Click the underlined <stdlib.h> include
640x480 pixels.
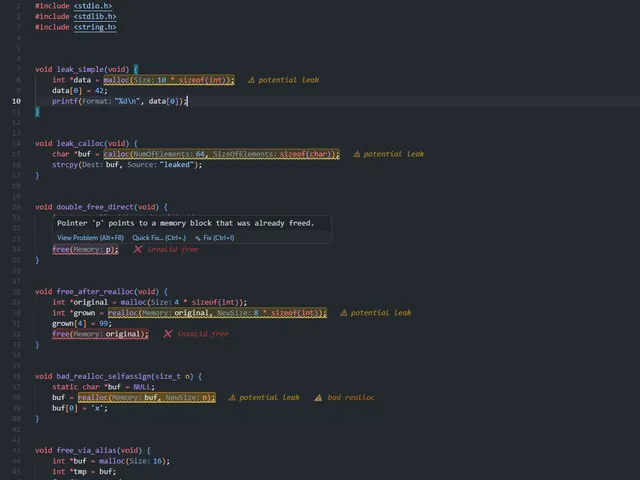[95, 16]
